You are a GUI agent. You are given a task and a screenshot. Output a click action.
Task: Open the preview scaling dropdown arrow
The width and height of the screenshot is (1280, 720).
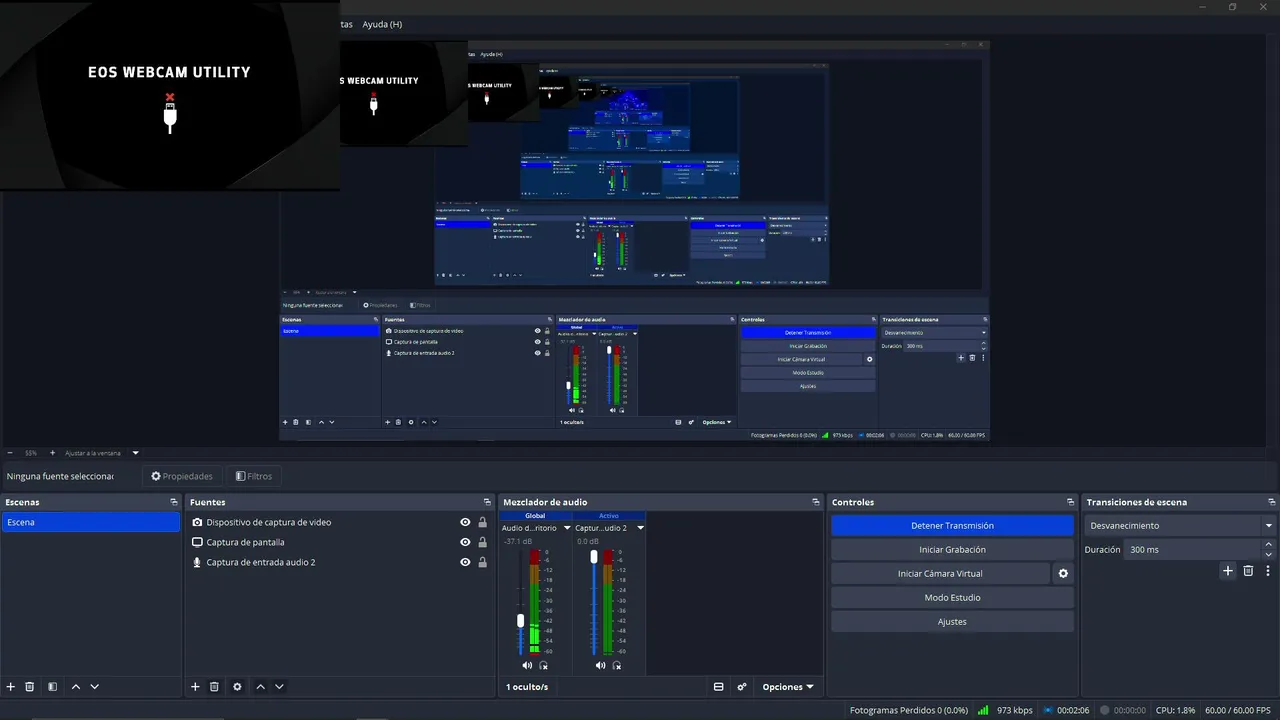[136, 453]
